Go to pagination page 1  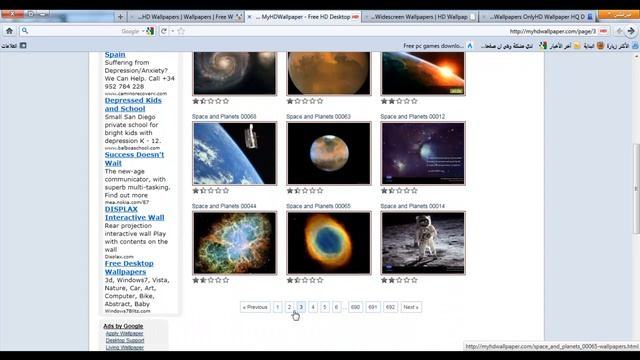(278, 307)
